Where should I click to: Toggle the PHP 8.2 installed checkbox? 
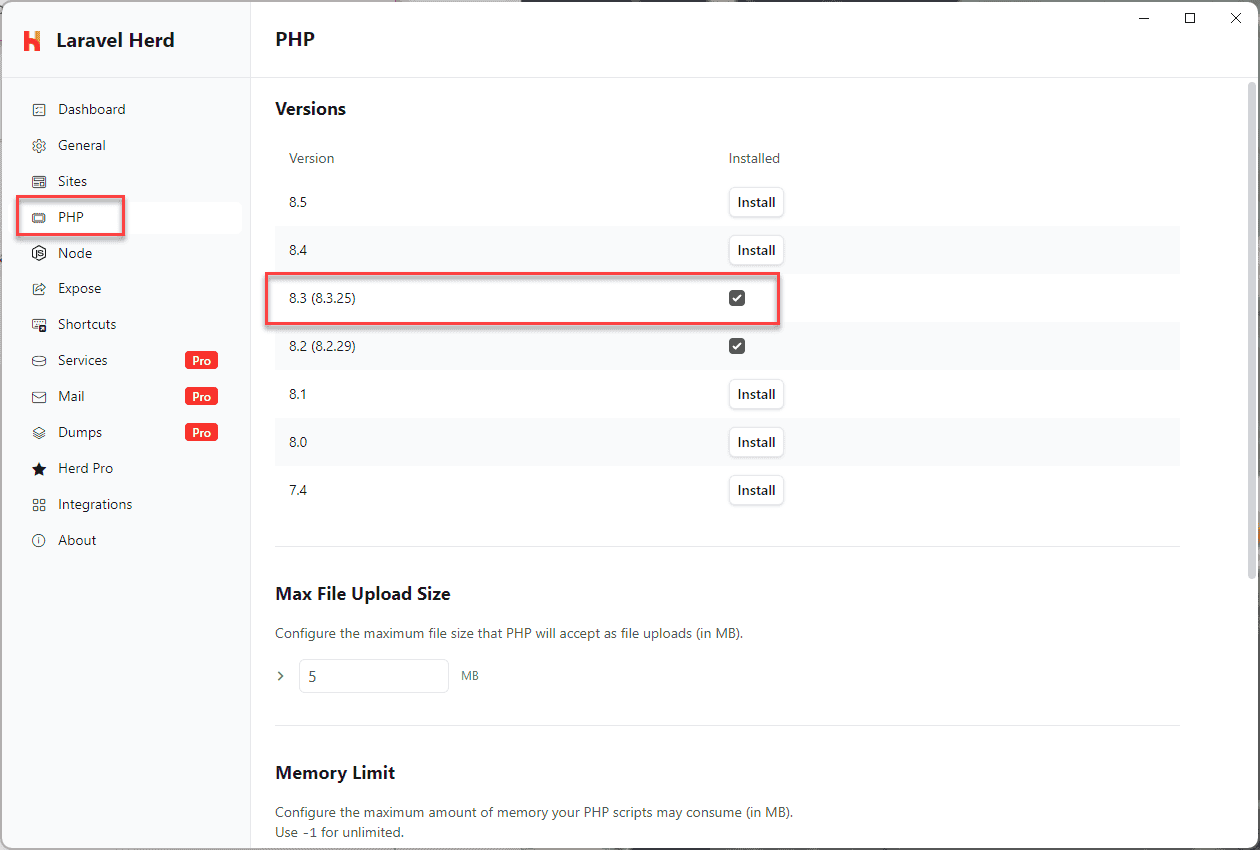737,346
